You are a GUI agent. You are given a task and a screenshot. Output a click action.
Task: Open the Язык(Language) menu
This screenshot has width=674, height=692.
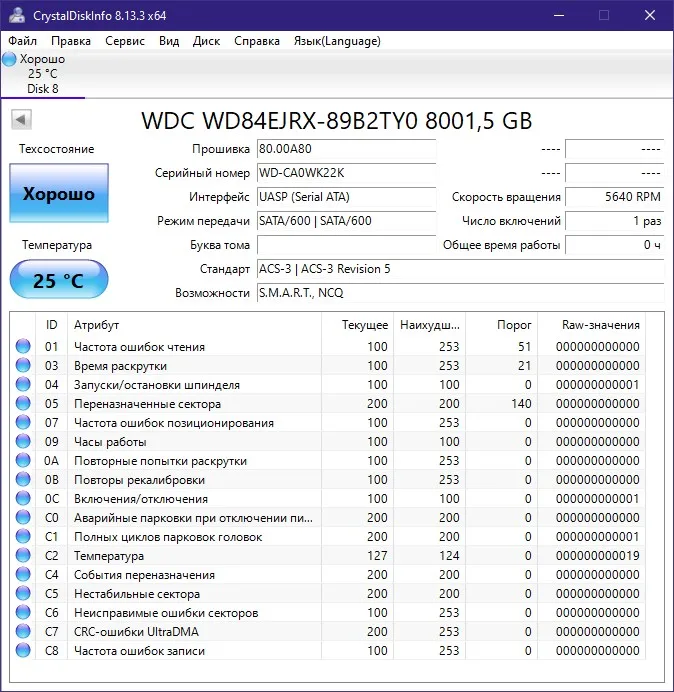337,41
